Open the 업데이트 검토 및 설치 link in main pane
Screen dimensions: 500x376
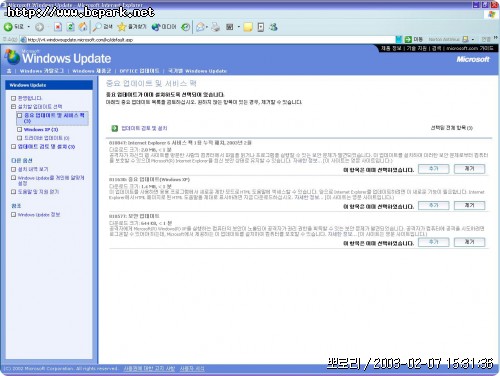[144, 128]
